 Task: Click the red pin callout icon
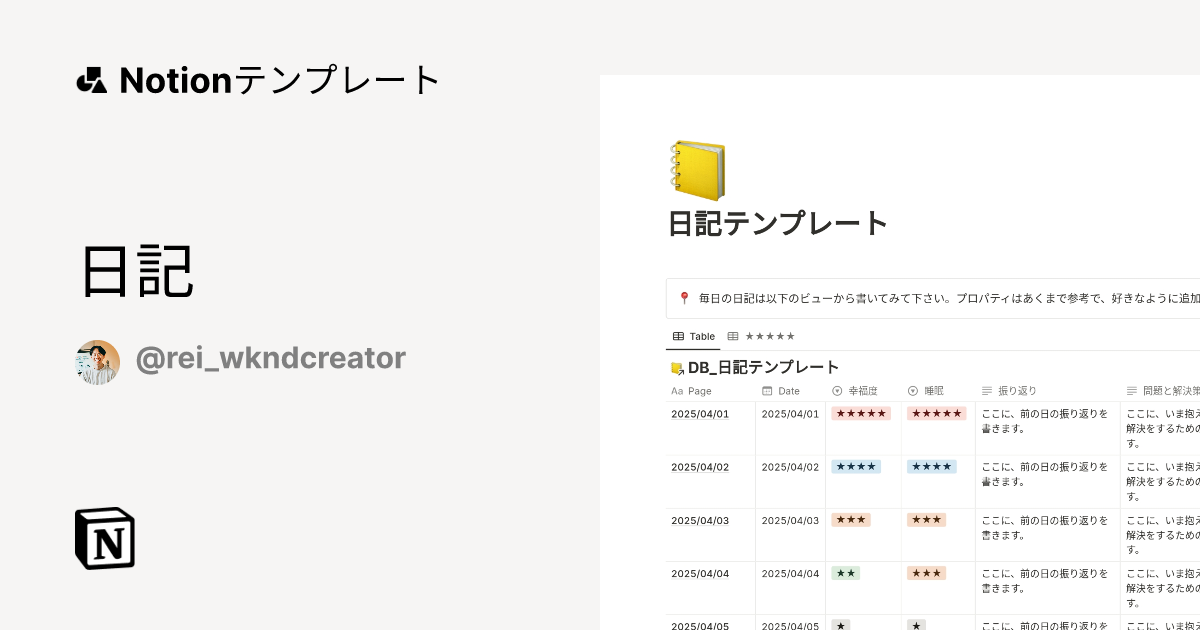[684, 298]
